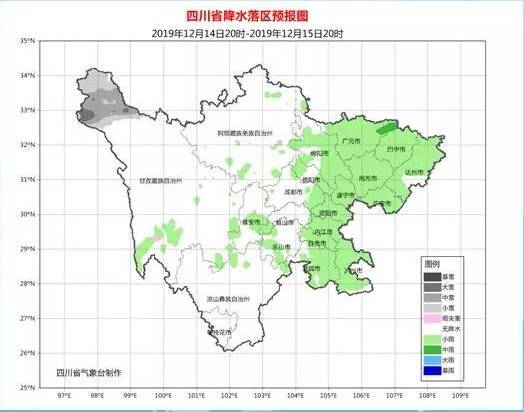Click the red map title 四川省降水落区预报图
The image size is (524, 412).
[247, 16]
